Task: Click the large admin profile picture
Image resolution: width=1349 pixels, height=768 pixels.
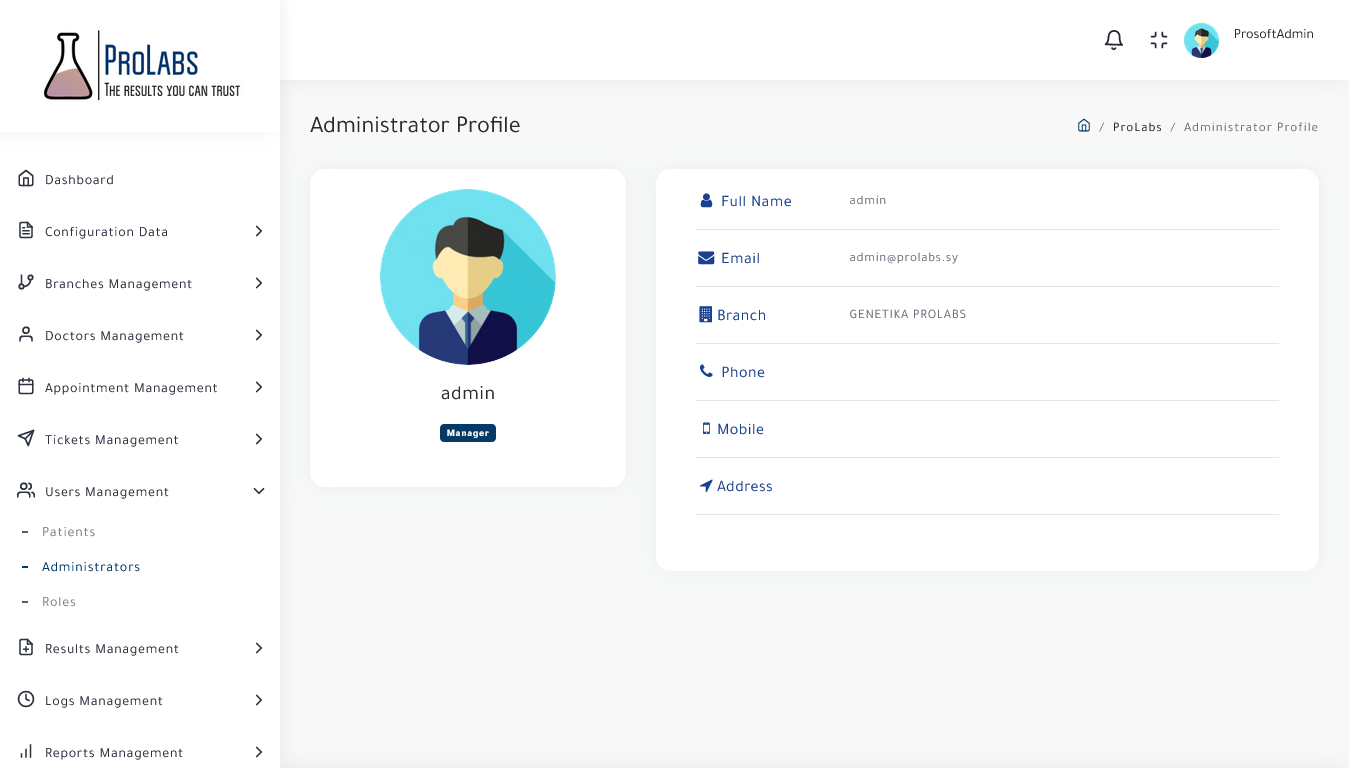Action: point(468,277)
